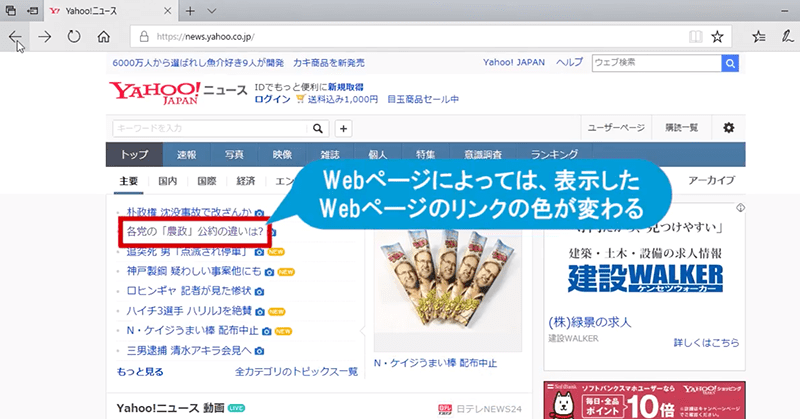The image size is (800, 419).
Task: Expand the tab preview chevron
Action: click(212, 11)
